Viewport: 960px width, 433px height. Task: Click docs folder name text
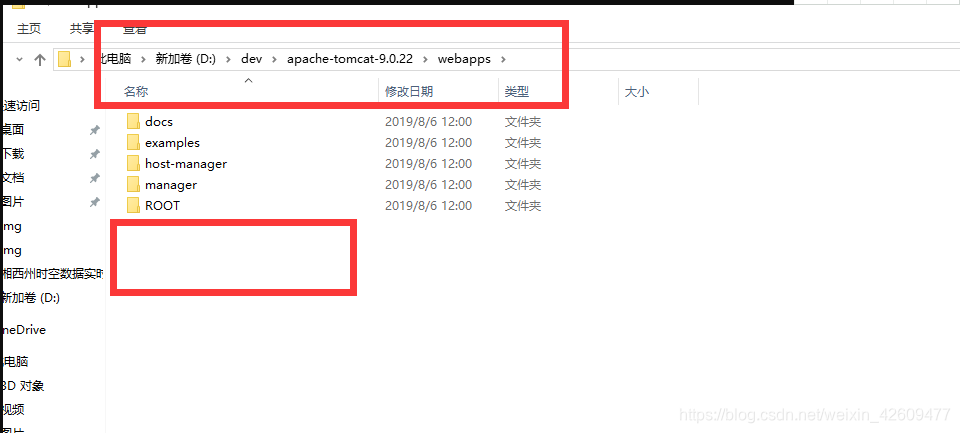[x=159, y=122]
